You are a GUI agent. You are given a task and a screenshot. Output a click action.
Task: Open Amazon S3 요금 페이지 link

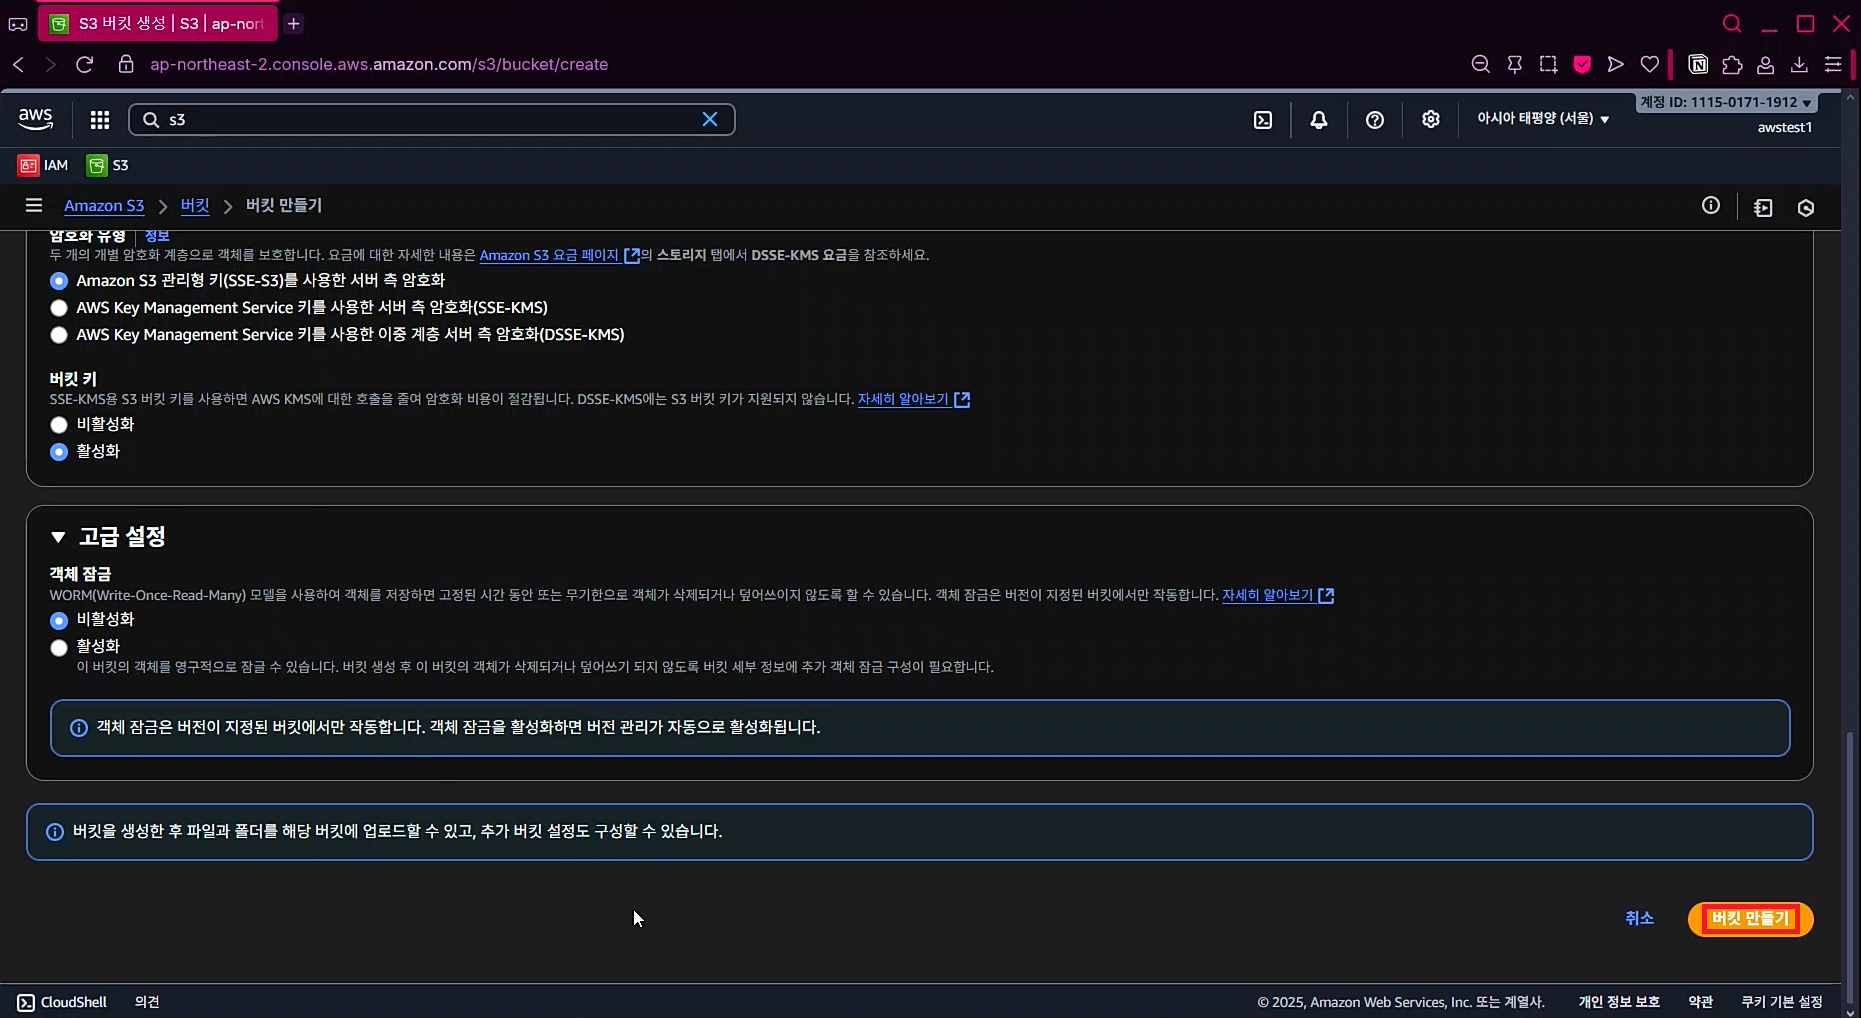click(559, 255)
